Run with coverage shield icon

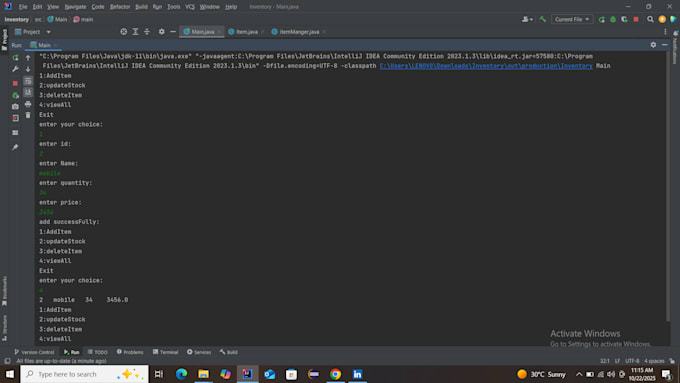[624, 20]
